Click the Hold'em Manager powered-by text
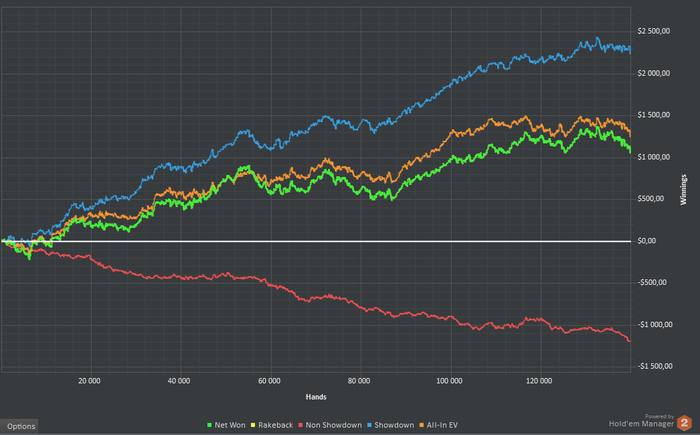This screenshot has width=700, height=435. tap(642, 423)
